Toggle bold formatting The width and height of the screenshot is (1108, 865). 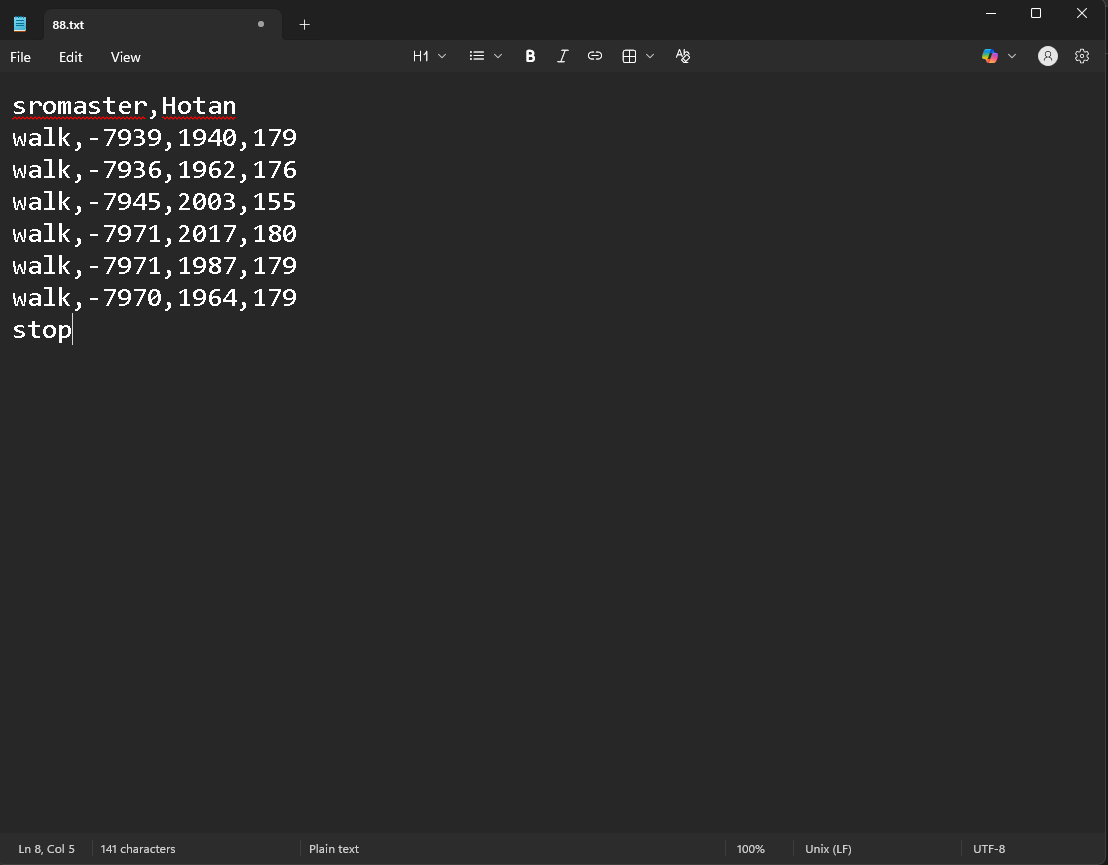coord(530,57)
